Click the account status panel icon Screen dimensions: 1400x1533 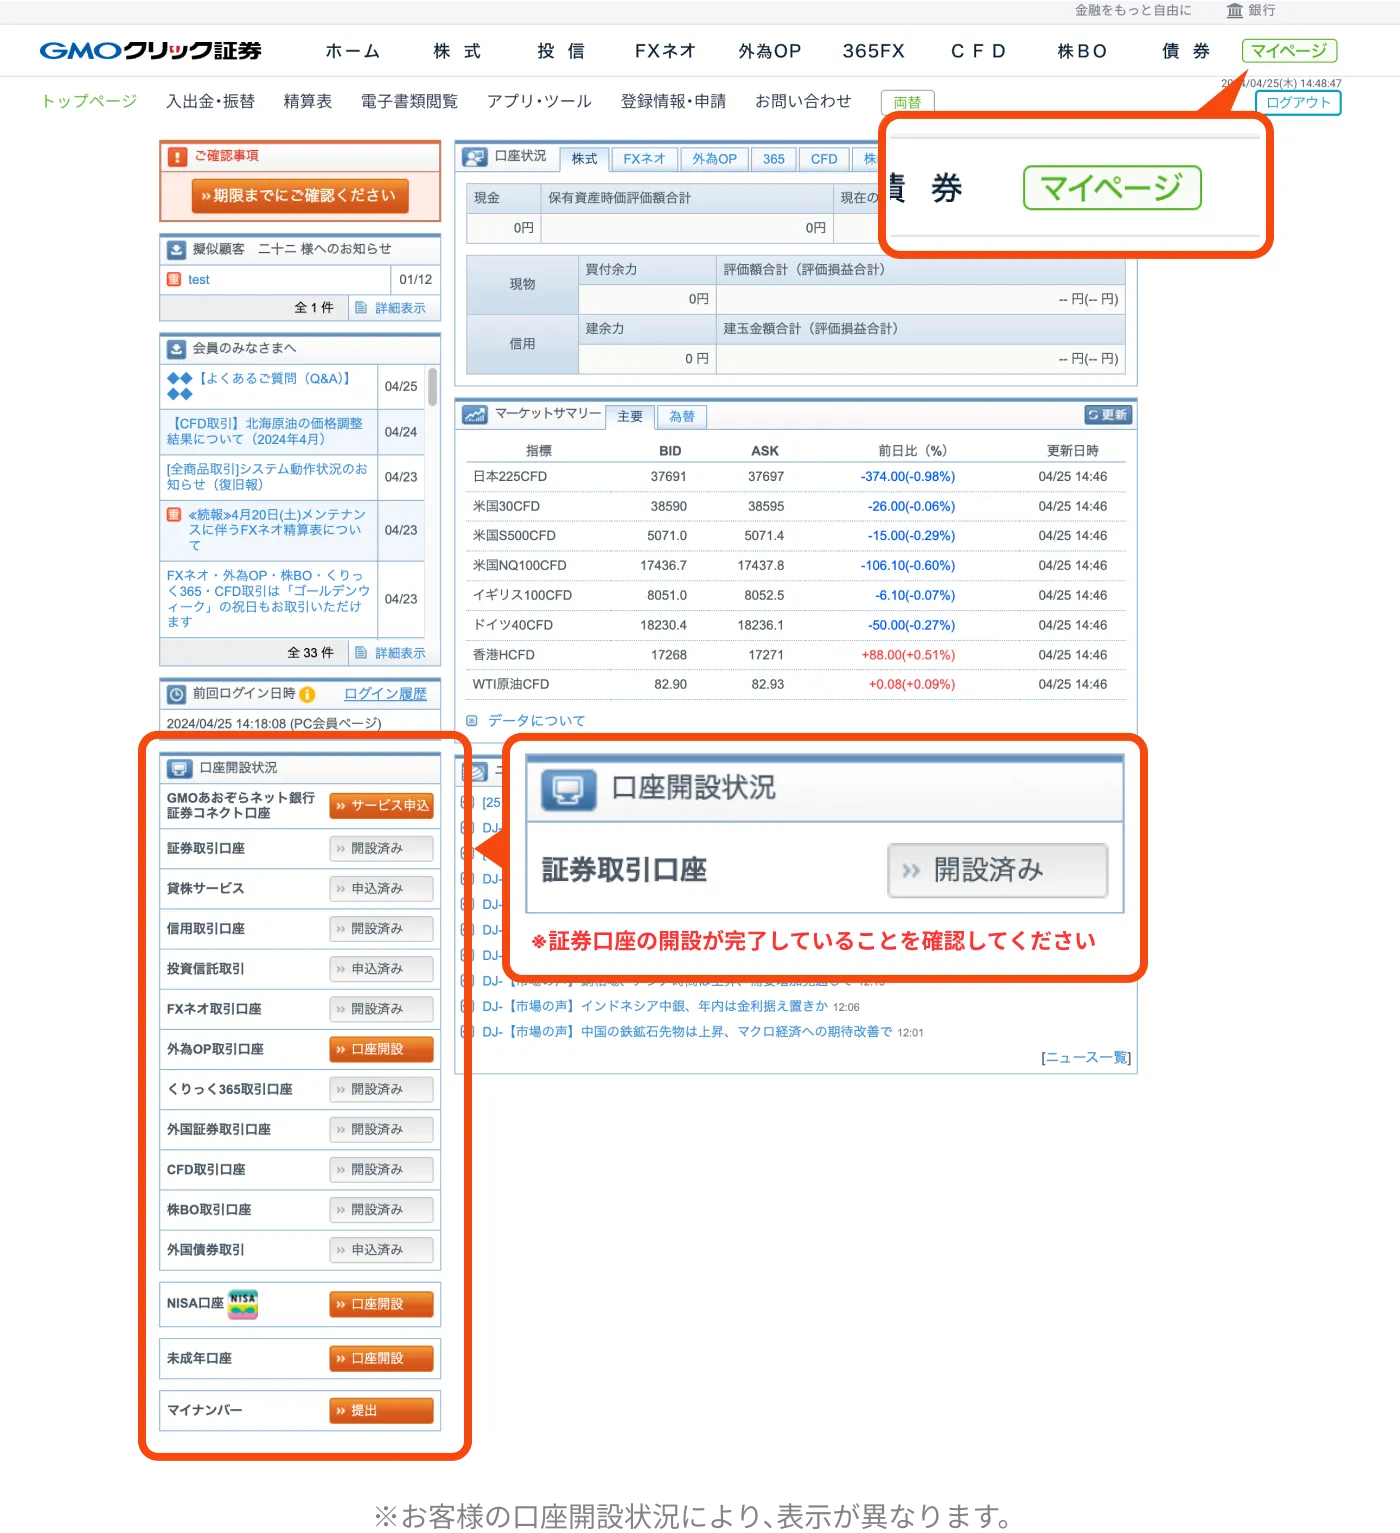tap(474, 157)
